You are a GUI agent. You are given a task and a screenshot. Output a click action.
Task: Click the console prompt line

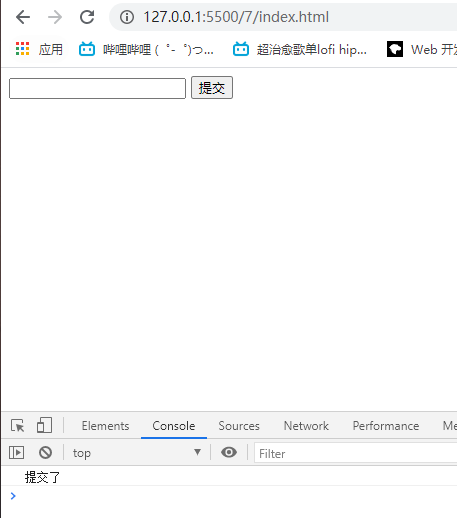click(x=229, y=496)
